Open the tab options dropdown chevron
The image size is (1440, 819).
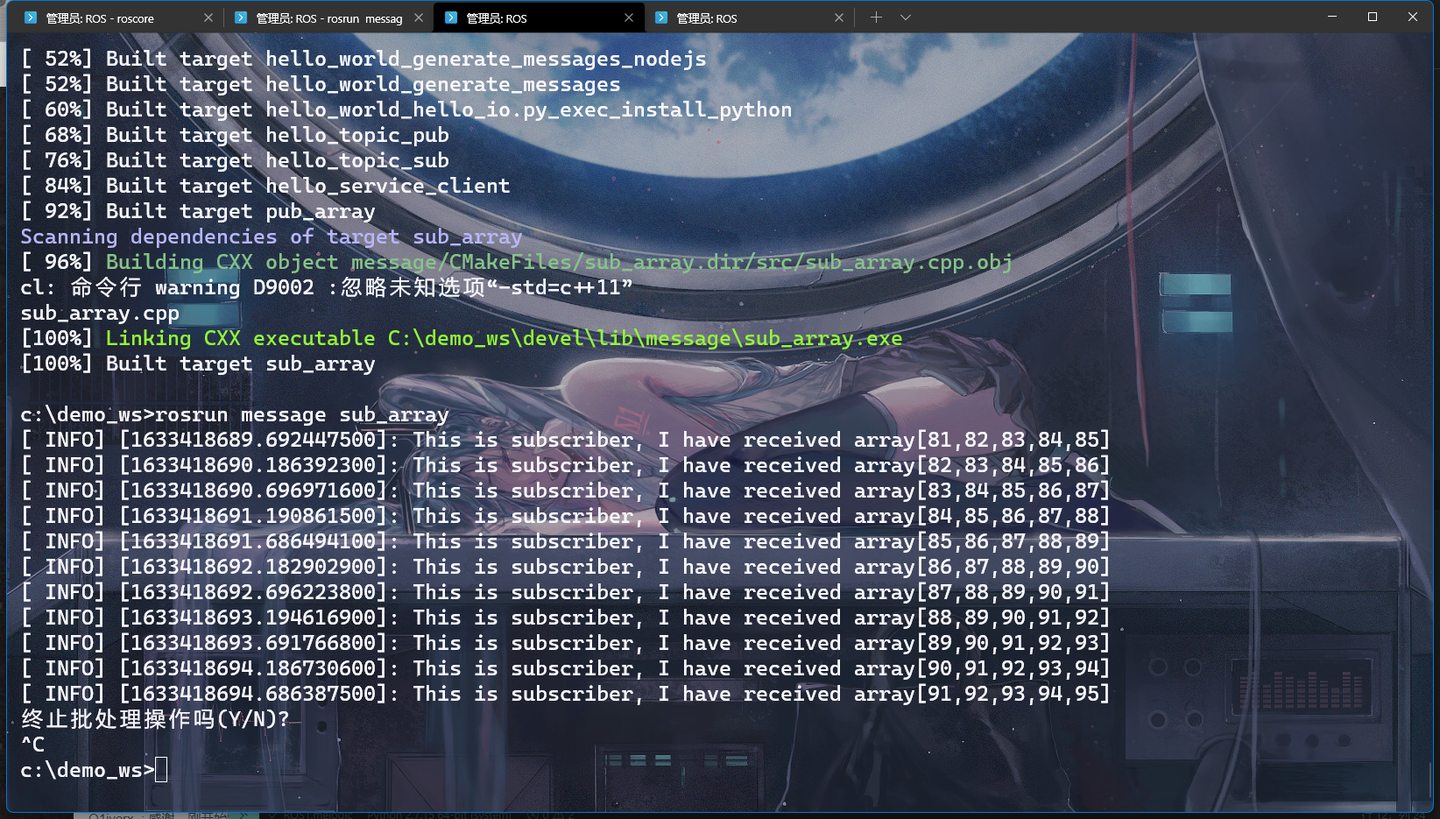tap(905, 17)
